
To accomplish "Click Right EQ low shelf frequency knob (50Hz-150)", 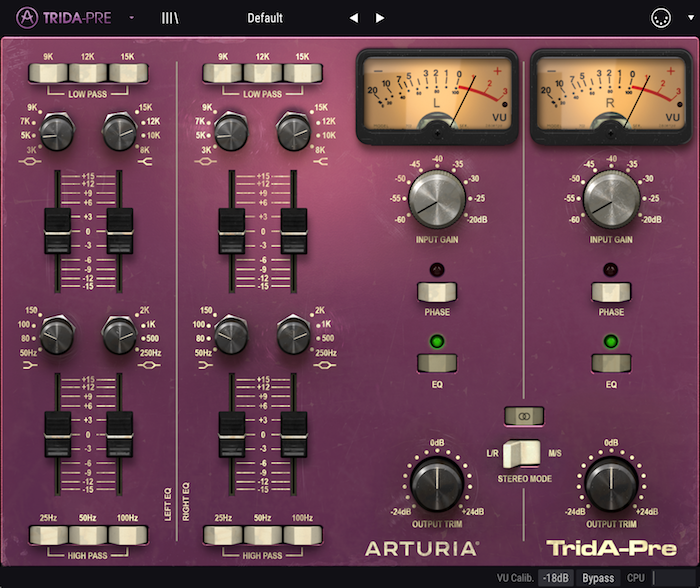I will pyautogui.click(x=231, y=334).
